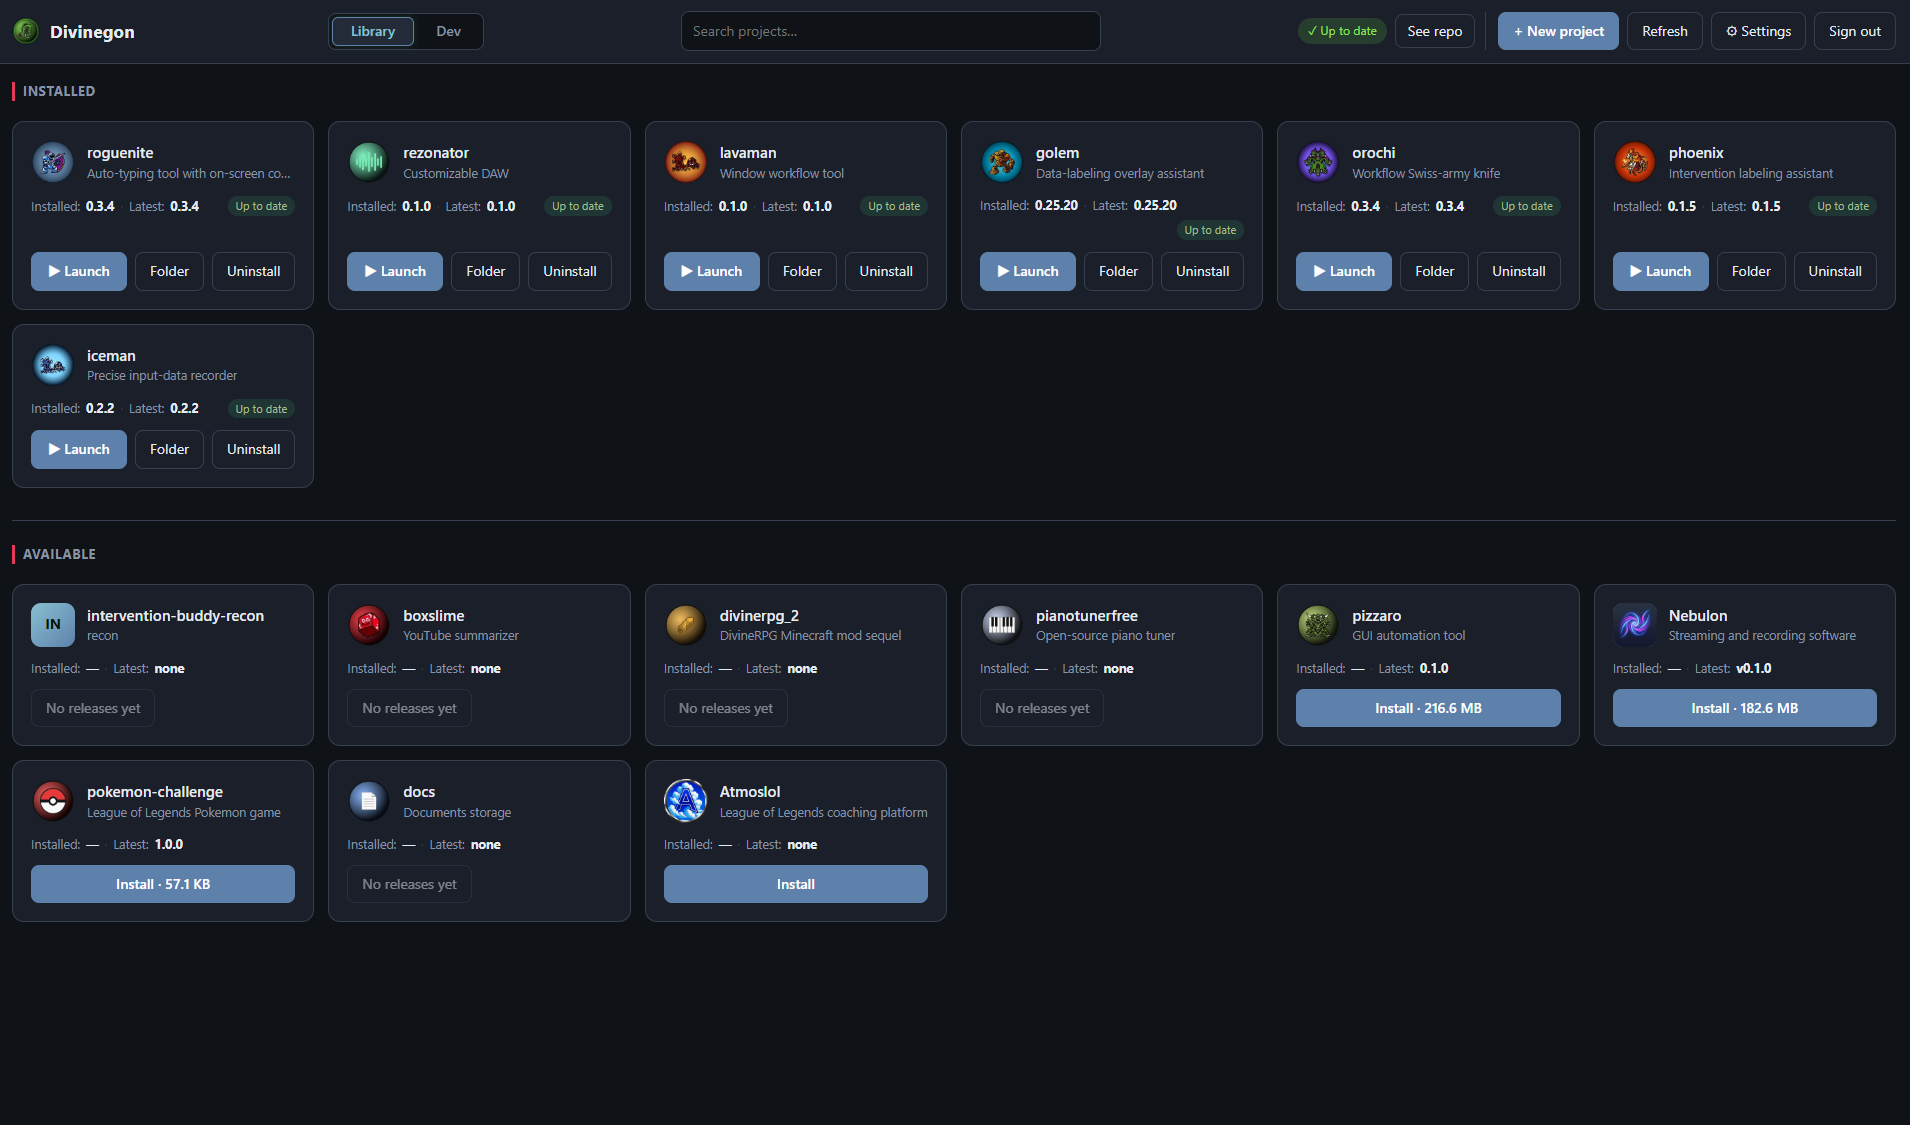Click the divinerpg_2 project title

tap(759, 616)
